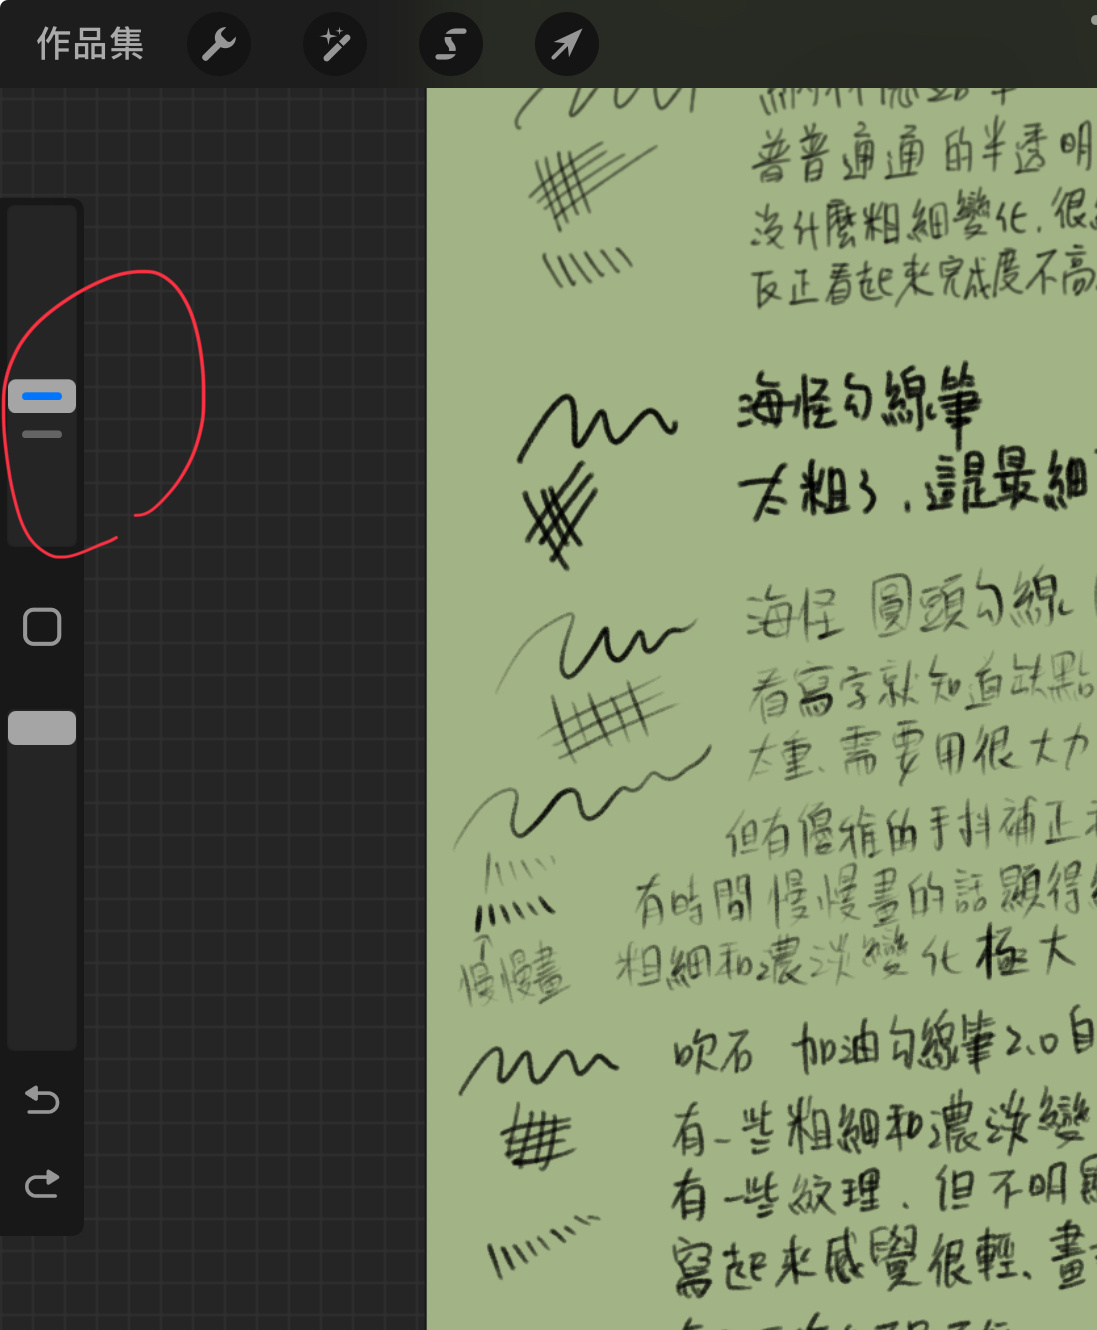1097x1330 pixels.
Task: Click the brush size slider handle
Action: [x=42, y=396]
